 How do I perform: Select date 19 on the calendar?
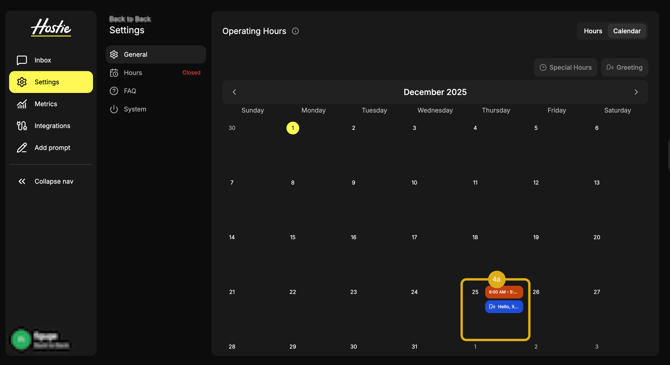[x=536, y=237]
